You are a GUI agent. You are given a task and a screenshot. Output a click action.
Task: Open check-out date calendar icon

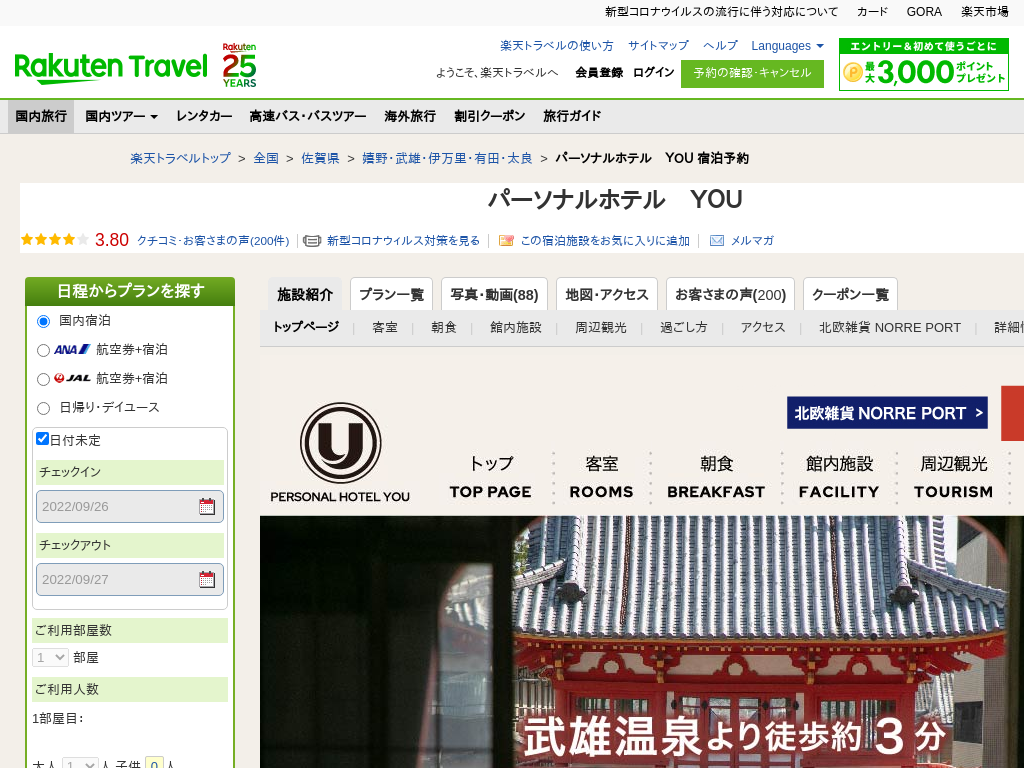[x=207, y=579]
